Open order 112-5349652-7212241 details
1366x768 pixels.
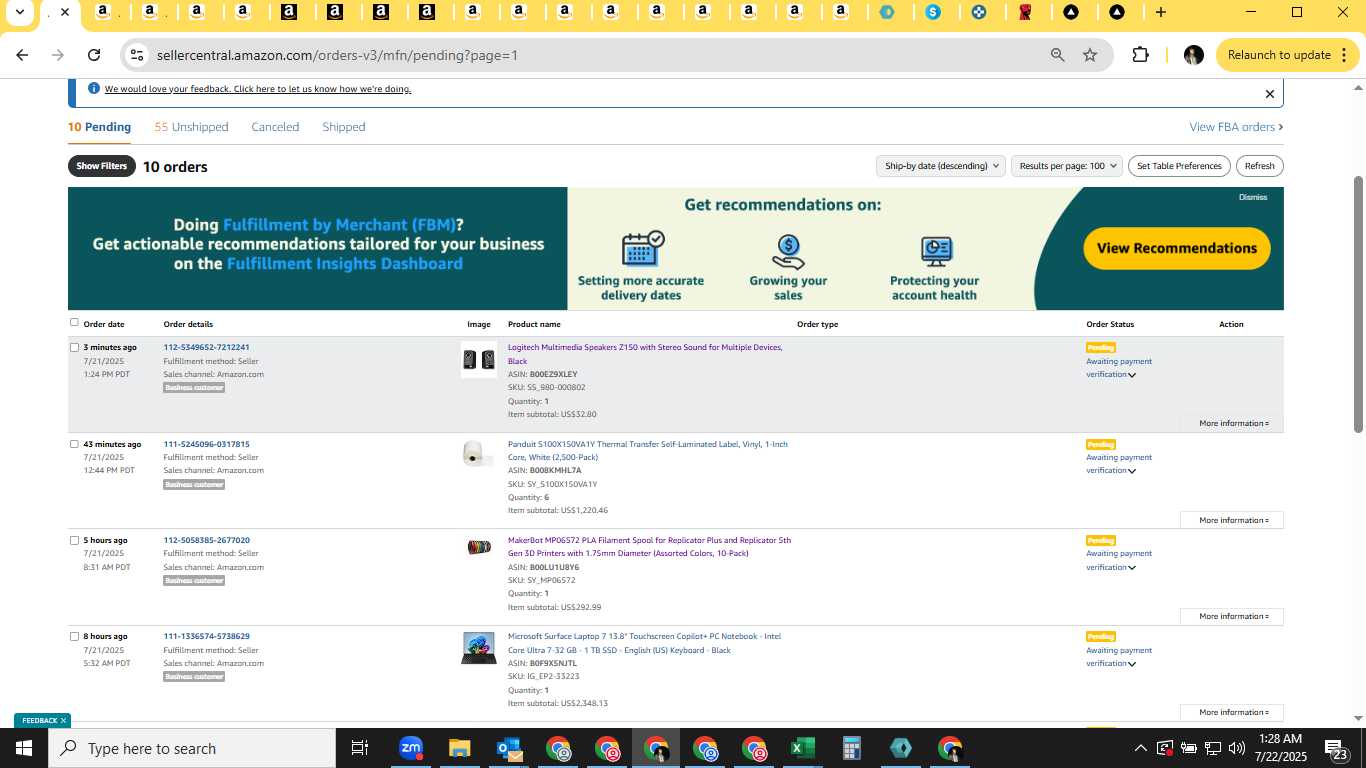click(207, 347)
